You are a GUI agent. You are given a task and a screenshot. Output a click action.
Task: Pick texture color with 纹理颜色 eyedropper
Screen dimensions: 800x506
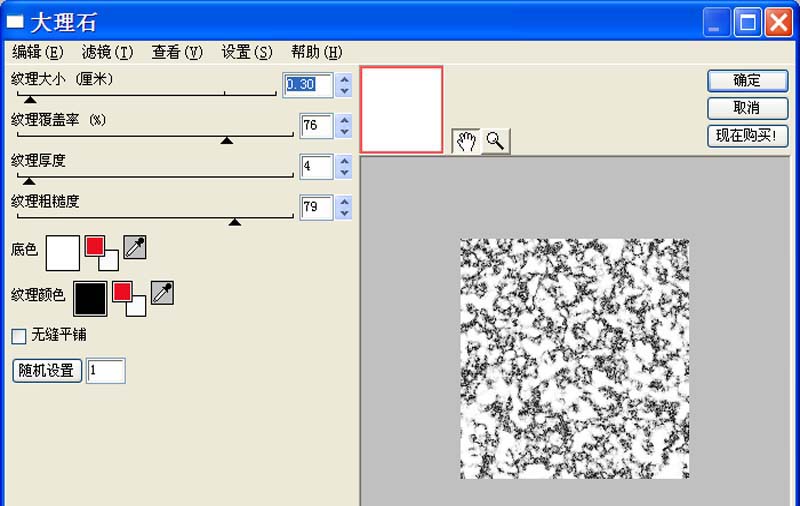(161, 292)
